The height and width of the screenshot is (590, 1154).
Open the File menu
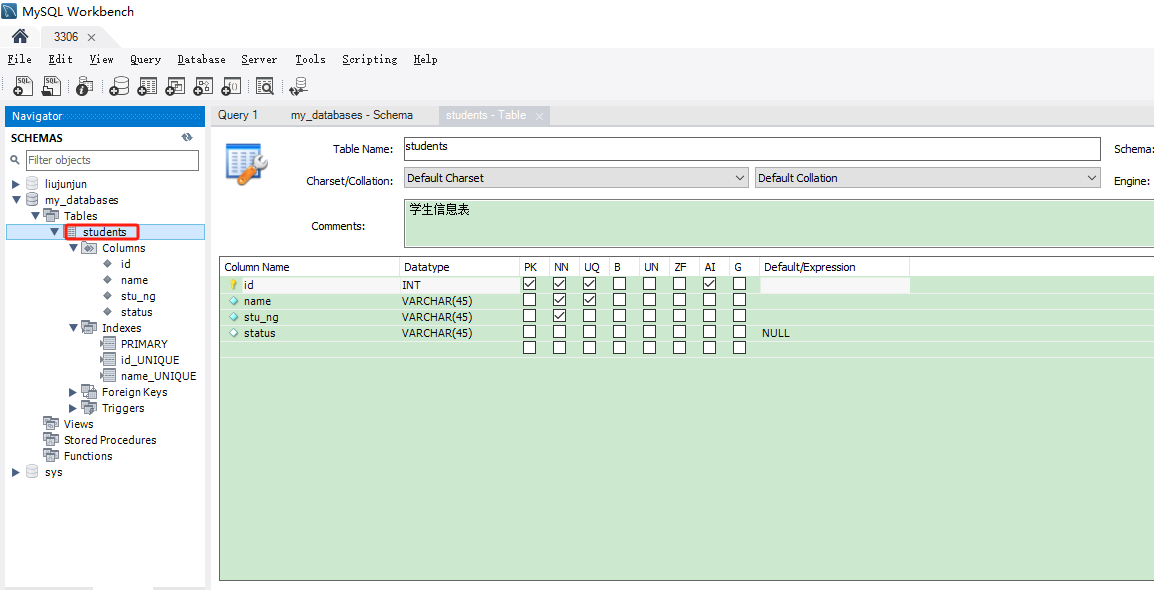point(20,60)
